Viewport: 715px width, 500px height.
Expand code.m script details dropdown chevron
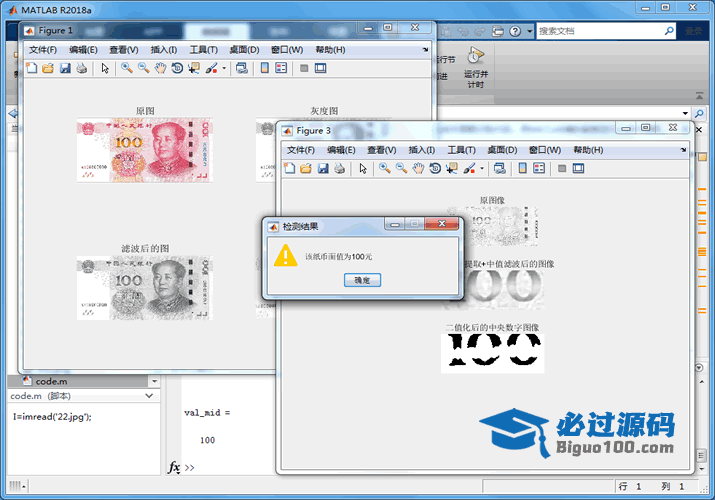click(x=149, y=396)
